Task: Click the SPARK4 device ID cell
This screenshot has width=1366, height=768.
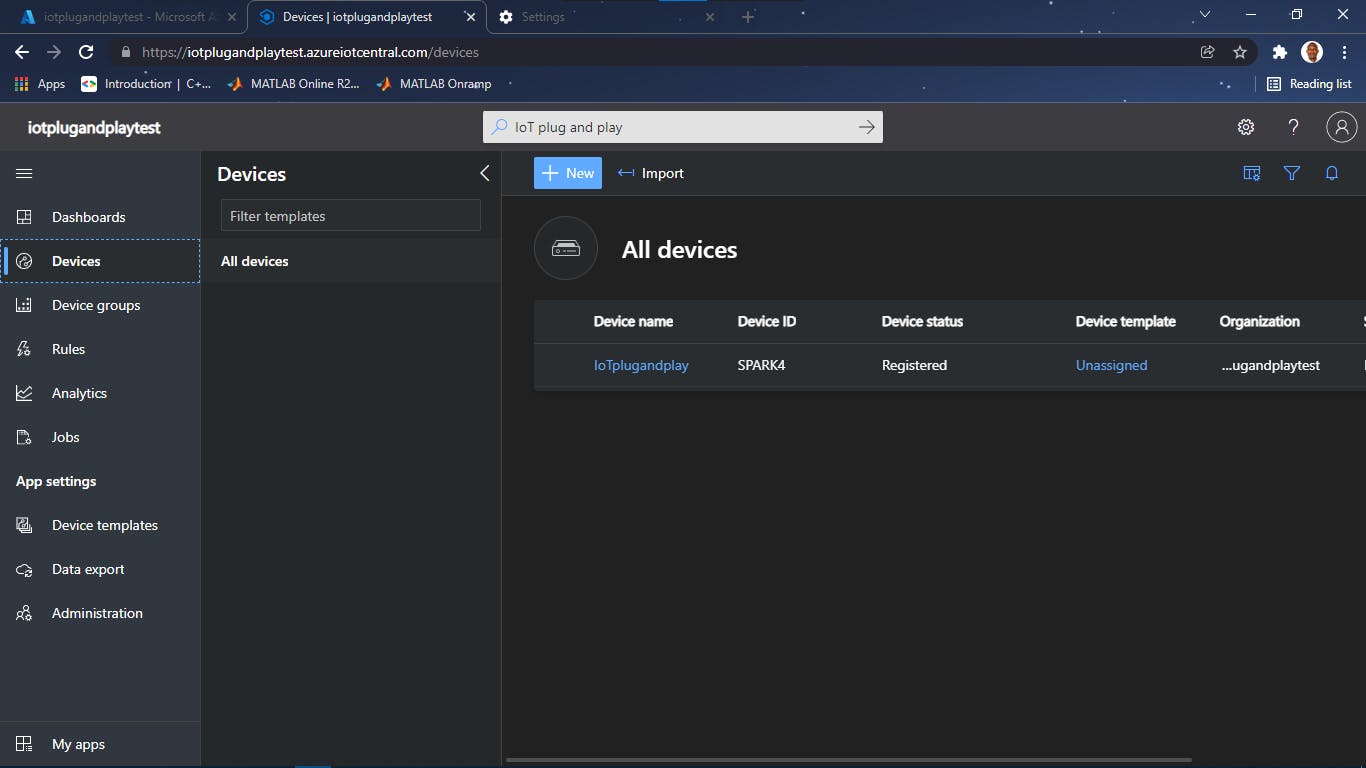Action: coord(761,365)
